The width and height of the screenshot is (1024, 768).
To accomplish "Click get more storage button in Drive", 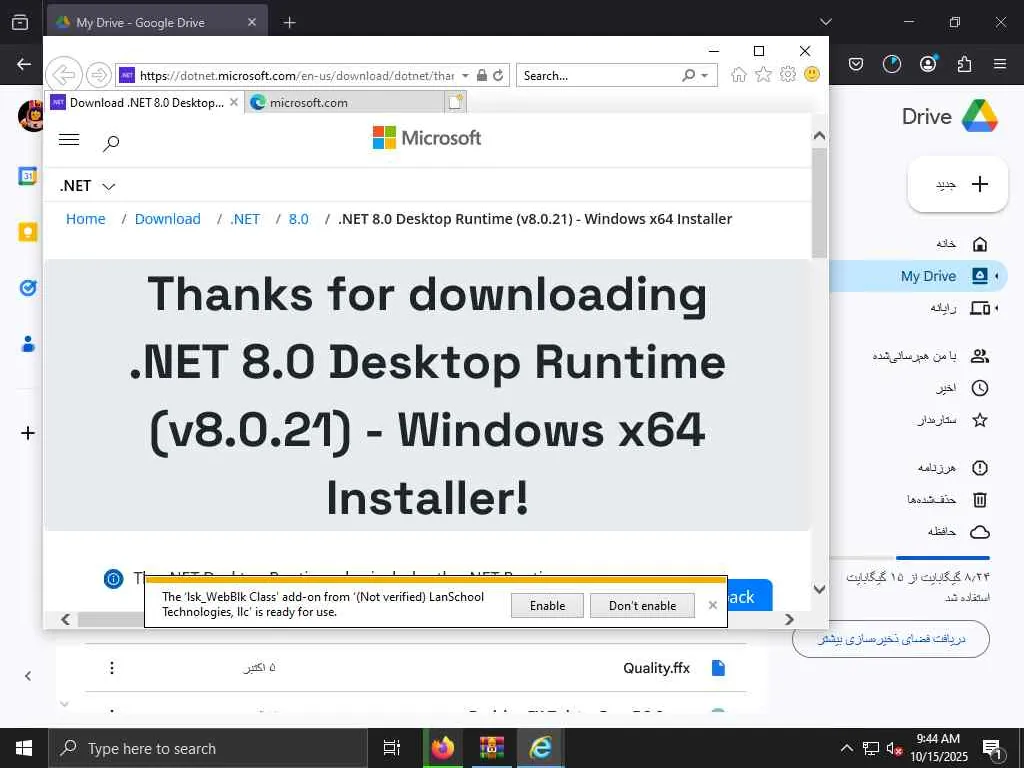I will [x=891, y=639].
